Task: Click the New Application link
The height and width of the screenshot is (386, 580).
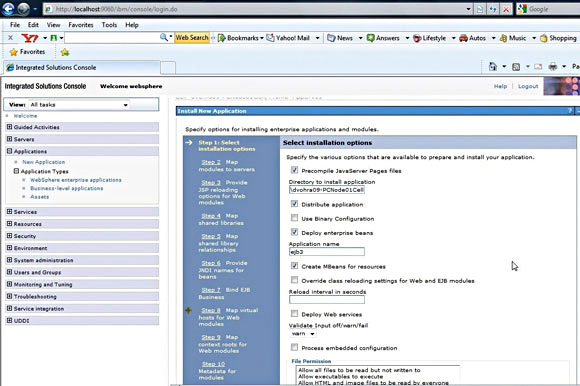Action: pyautogui.click(x=43, y=162)
